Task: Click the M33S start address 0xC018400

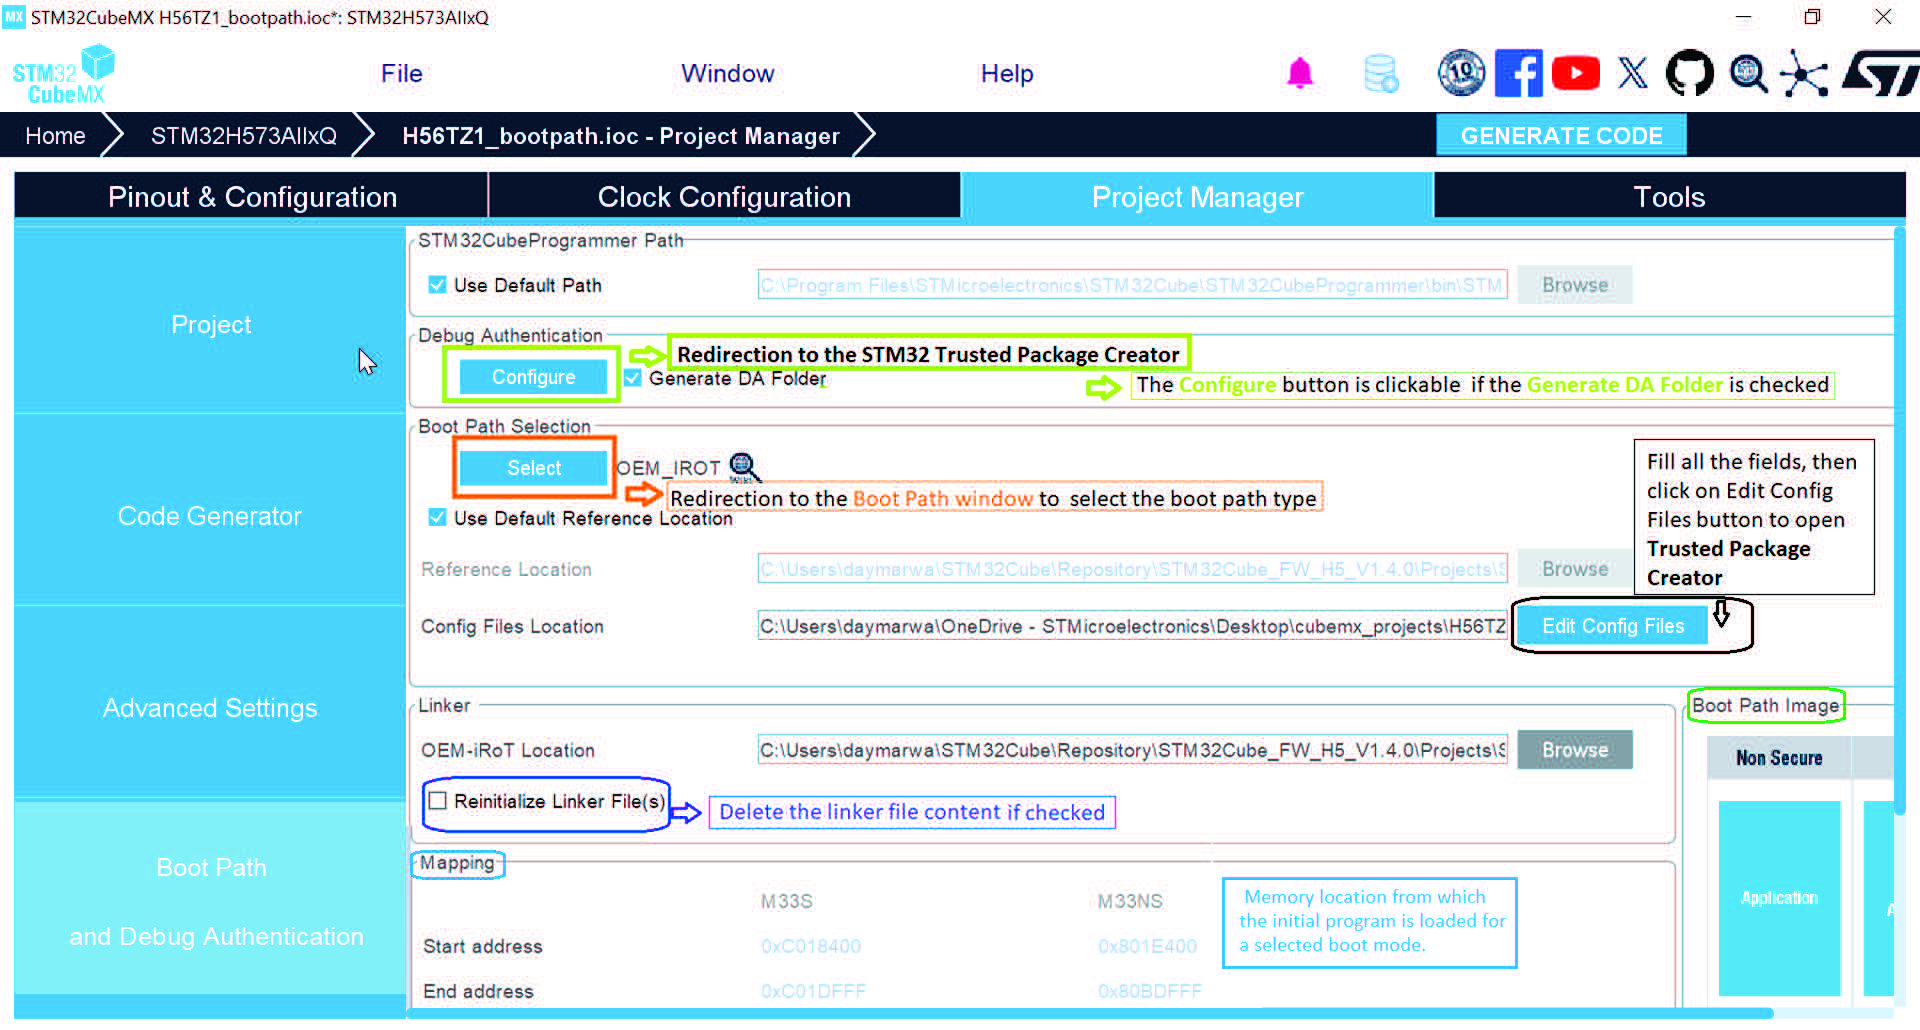Action: point(810,946)
